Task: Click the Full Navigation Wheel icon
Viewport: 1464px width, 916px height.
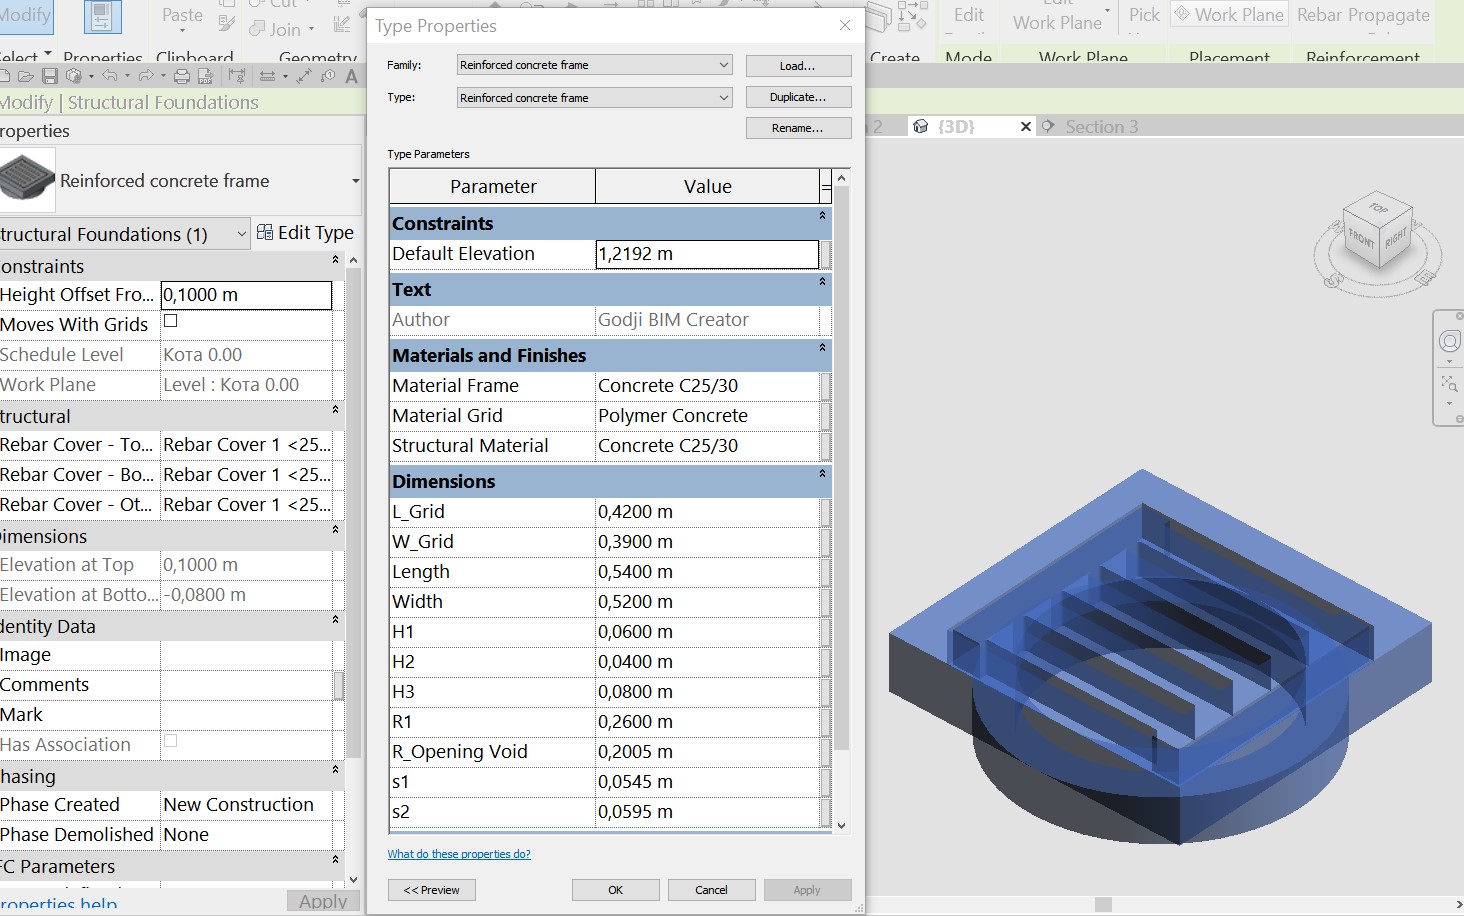Action: (x=1449, y=342)
